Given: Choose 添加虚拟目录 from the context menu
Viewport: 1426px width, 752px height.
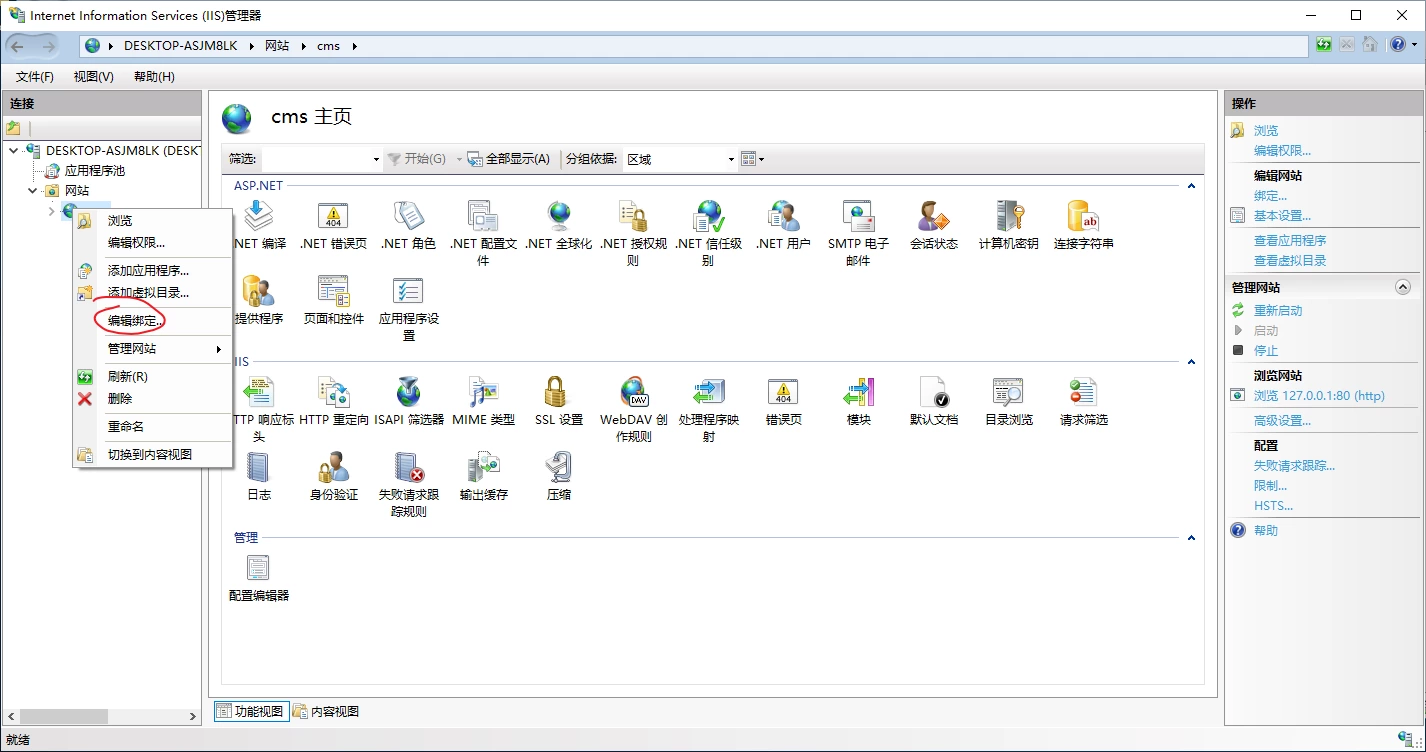Looking at the screenshot, I should click(x=153, y=292).
